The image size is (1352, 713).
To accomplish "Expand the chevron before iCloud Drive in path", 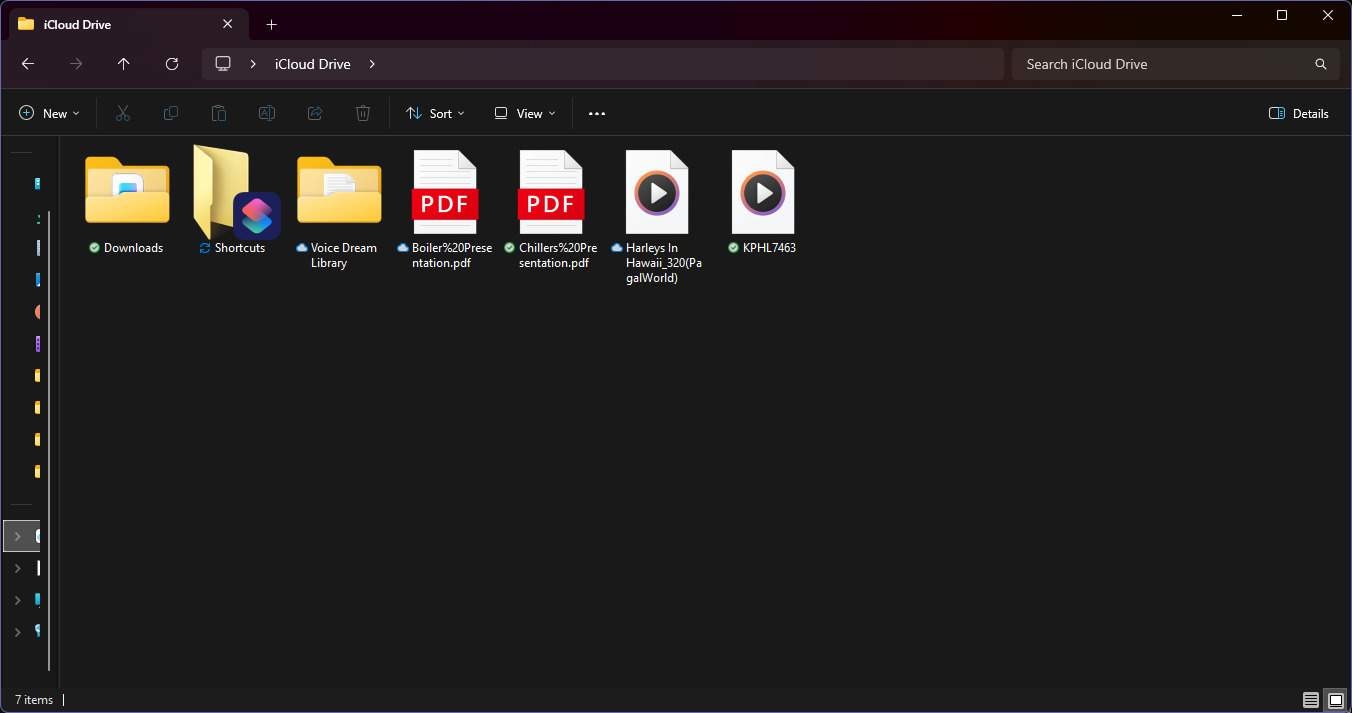I will coord(253,64).
